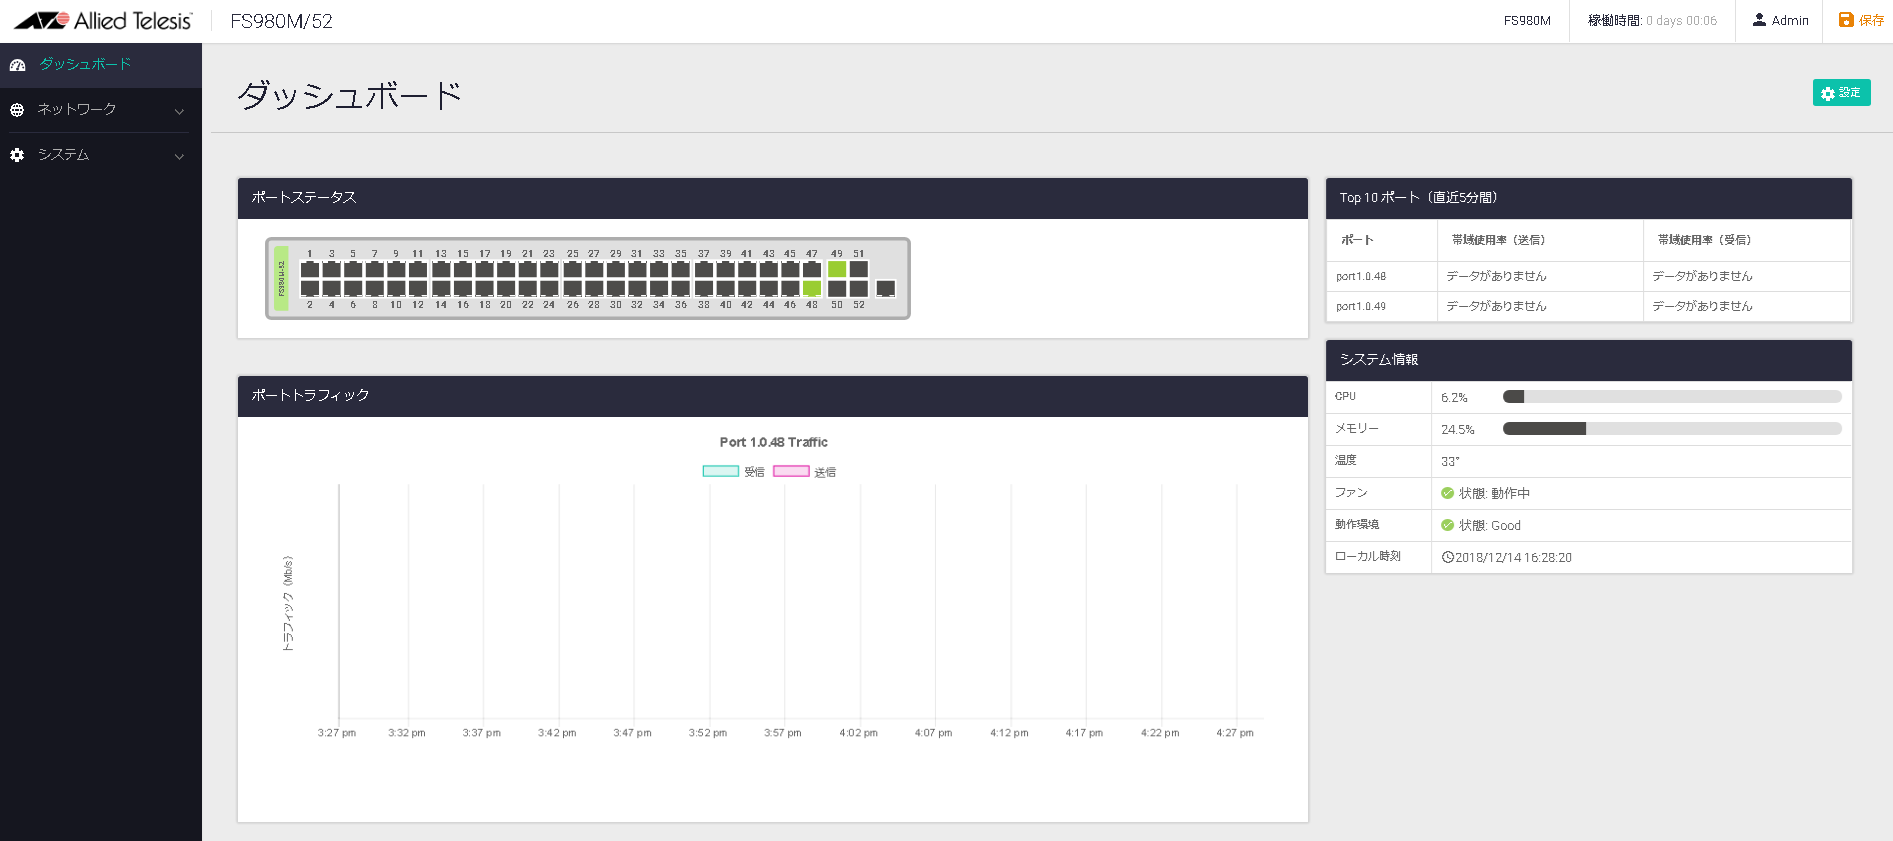Image resolution: width=1893 pixels, height=841 pixels.
Task: Click the Admin user icon
Action: click(1759, 20)
